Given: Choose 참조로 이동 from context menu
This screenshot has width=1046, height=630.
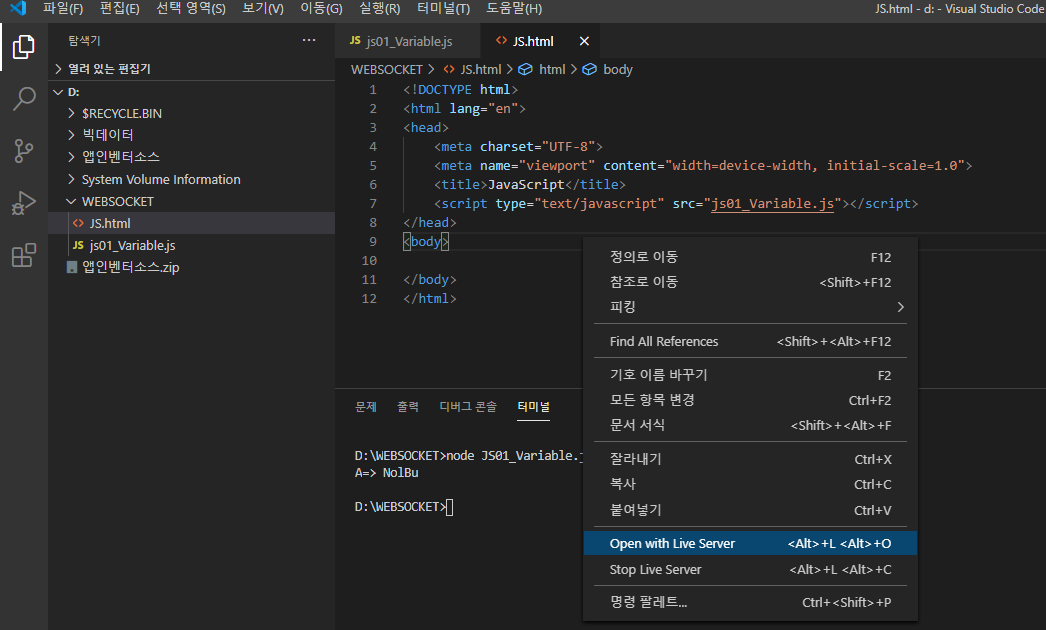Looking at the screenshot, I should tap(750, 282).
